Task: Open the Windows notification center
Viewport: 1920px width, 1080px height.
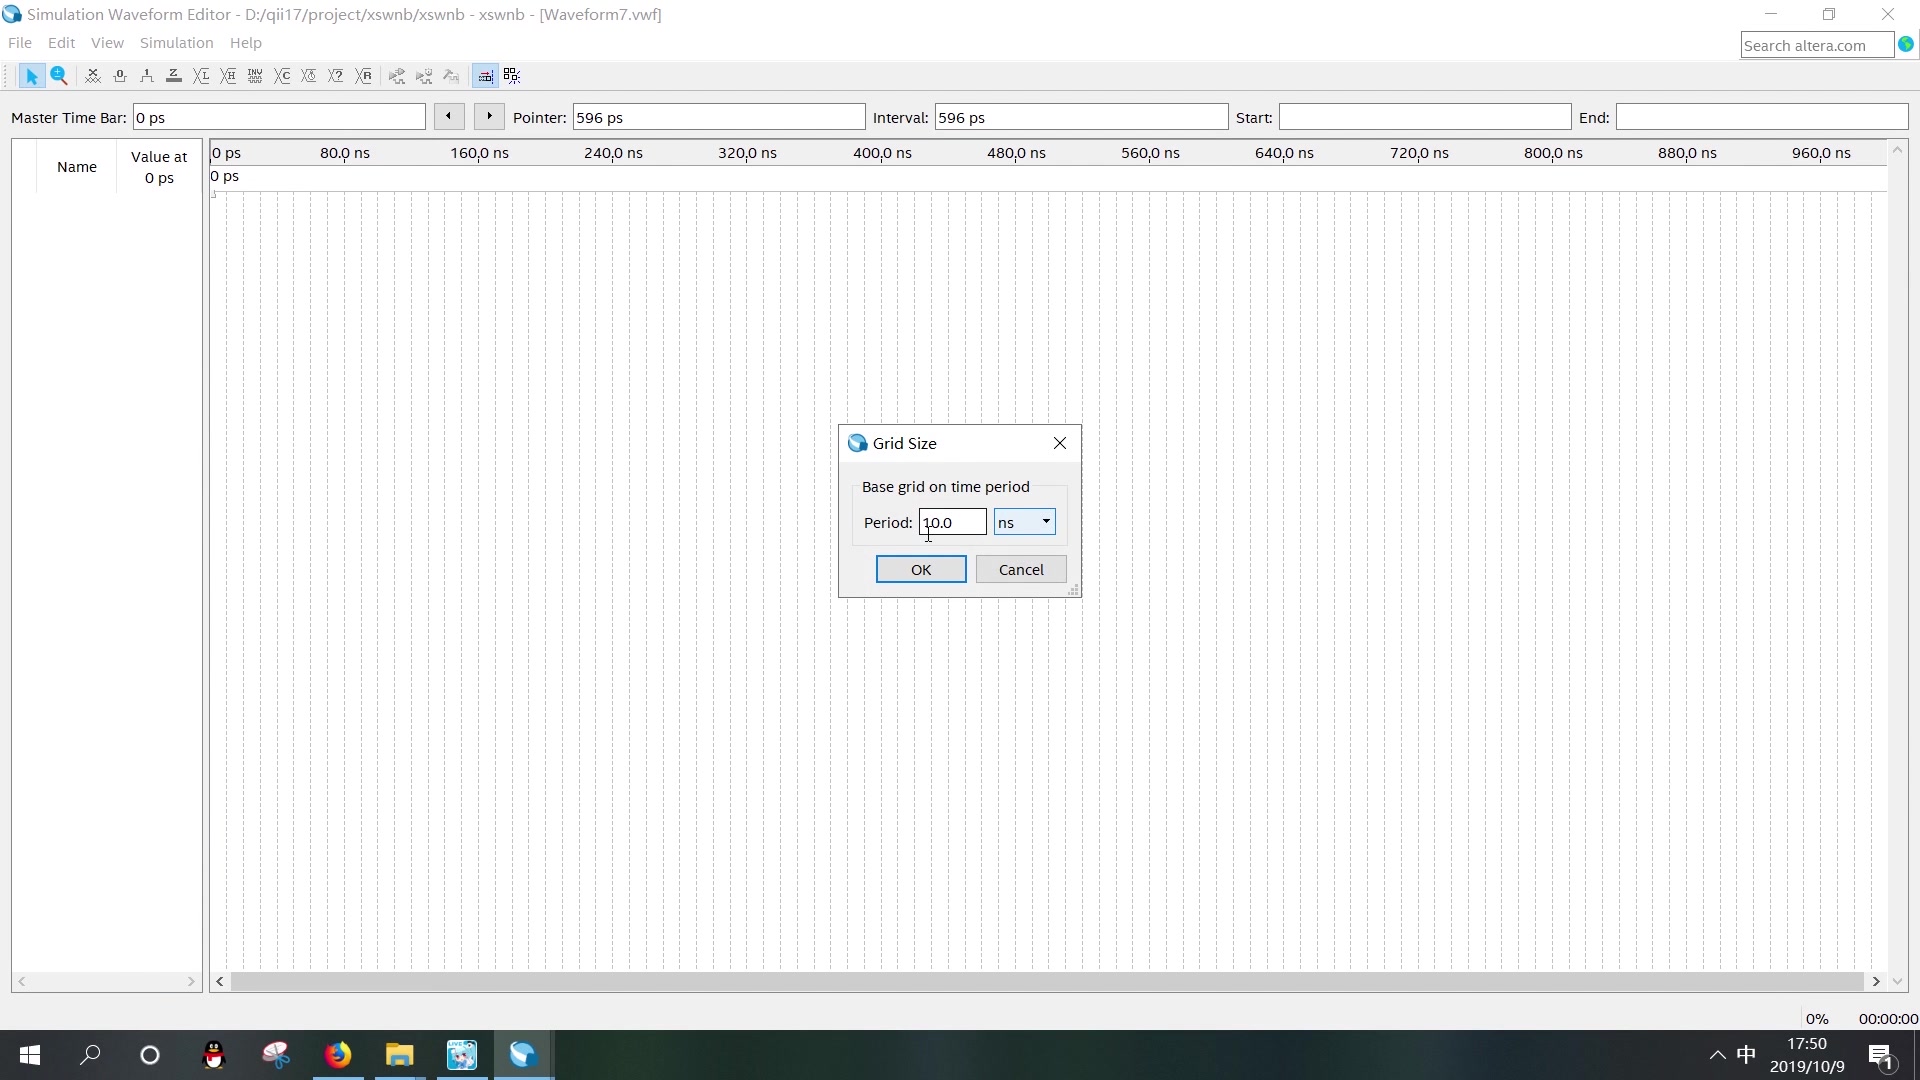Action: tap(1881, 1055)
